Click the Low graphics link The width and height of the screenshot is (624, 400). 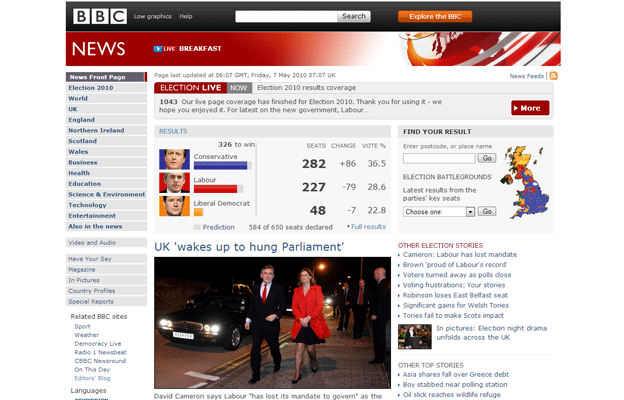pyautogui.click(x=152, y=17)
